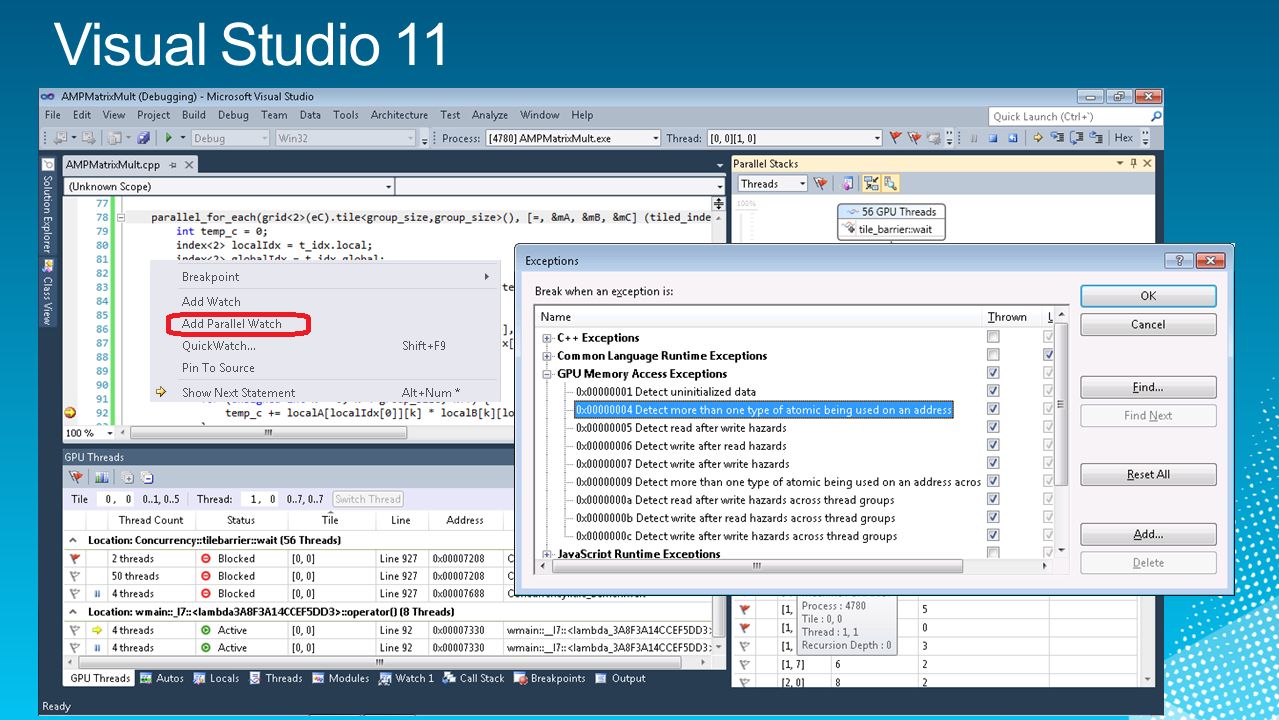
Task: Click the Step Into icon in debug toolbar
Action: 1057,138
